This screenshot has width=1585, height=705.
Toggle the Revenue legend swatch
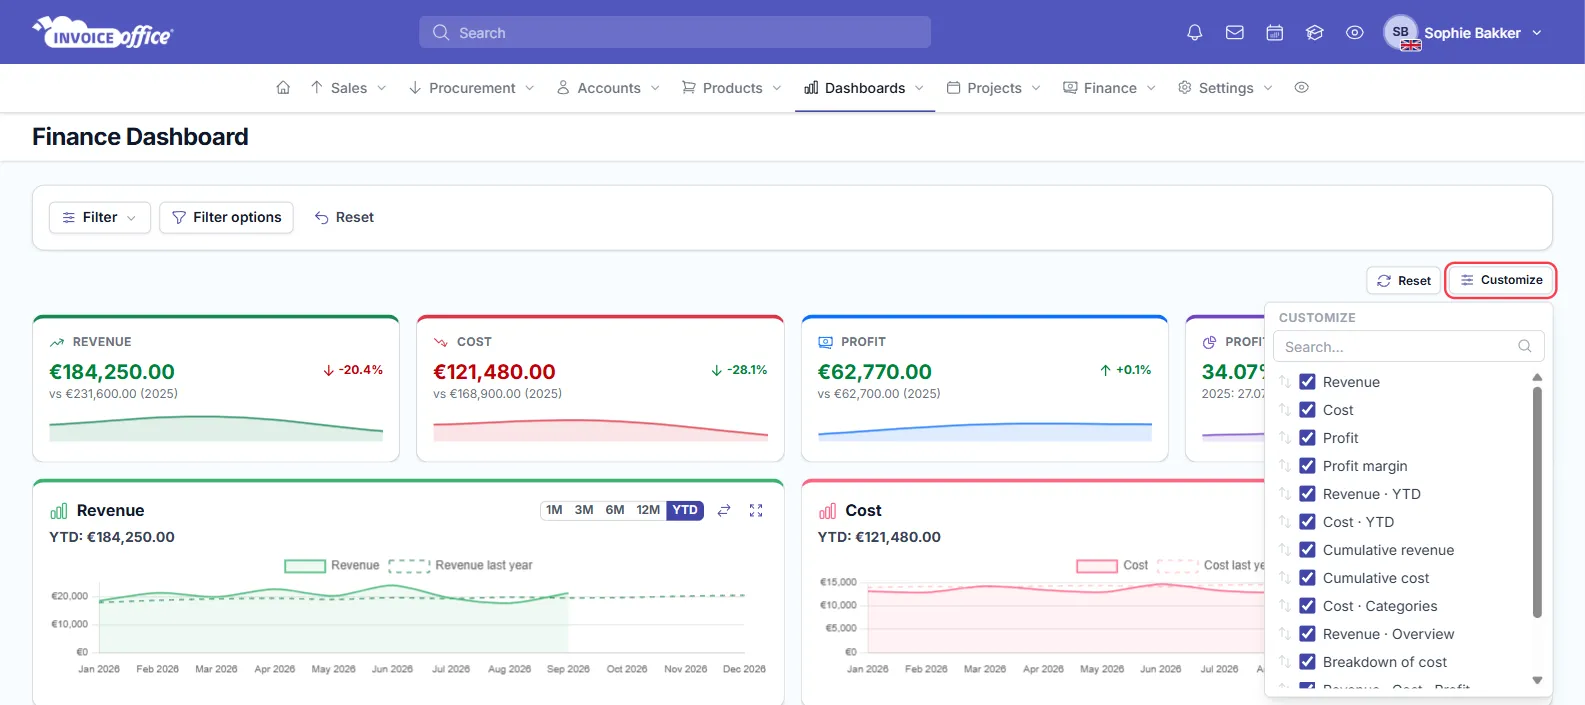click(x=305, y=566)
